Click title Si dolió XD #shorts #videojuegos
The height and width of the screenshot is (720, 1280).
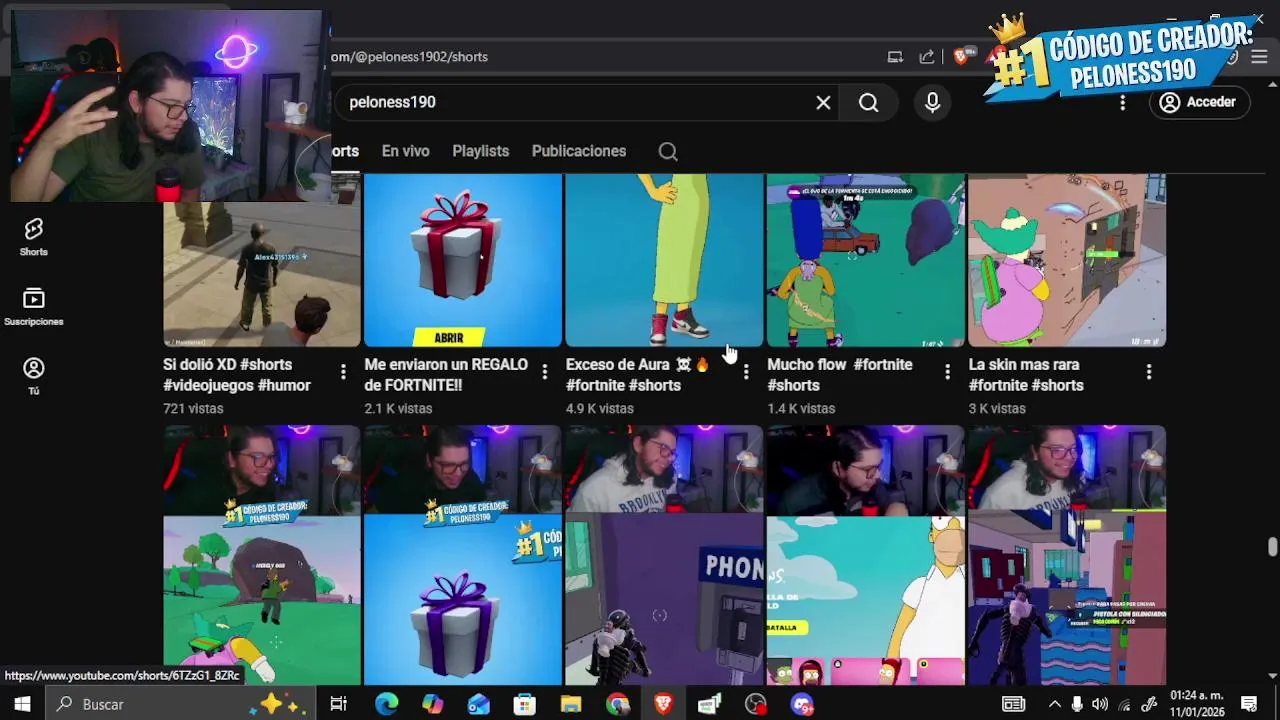tap(237, 375)
